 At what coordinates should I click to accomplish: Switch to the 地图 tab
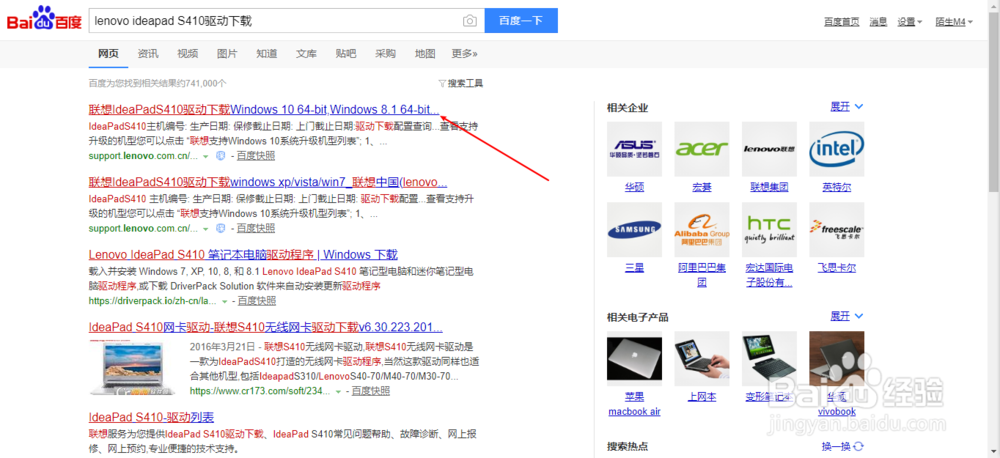click(x=425, y=54)
